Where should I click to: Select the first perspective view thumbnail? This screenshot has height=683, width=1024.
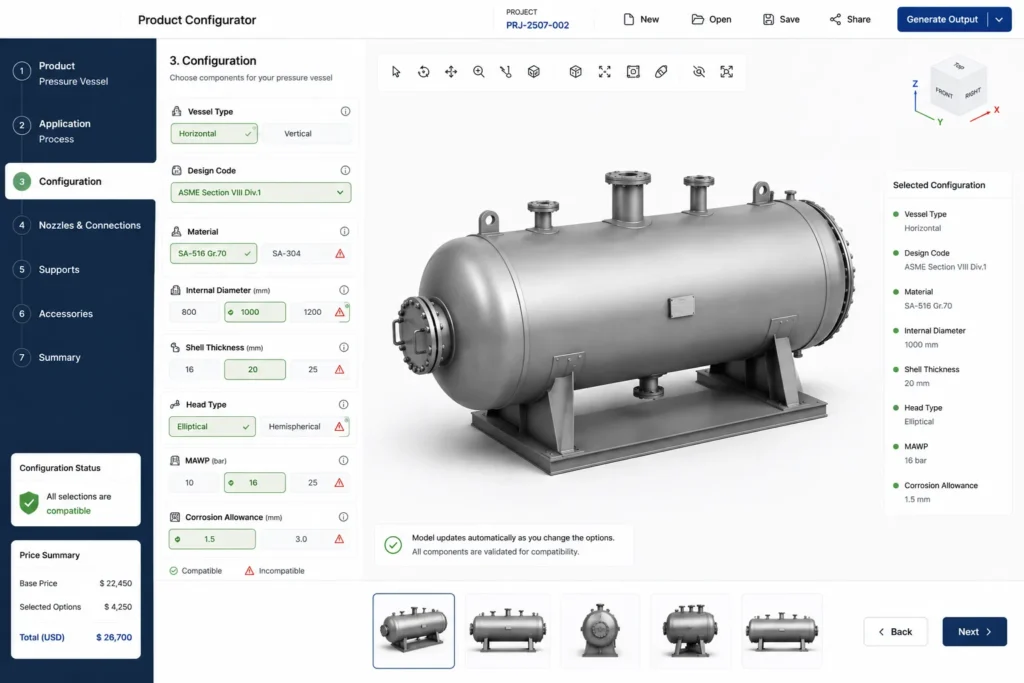413,631
